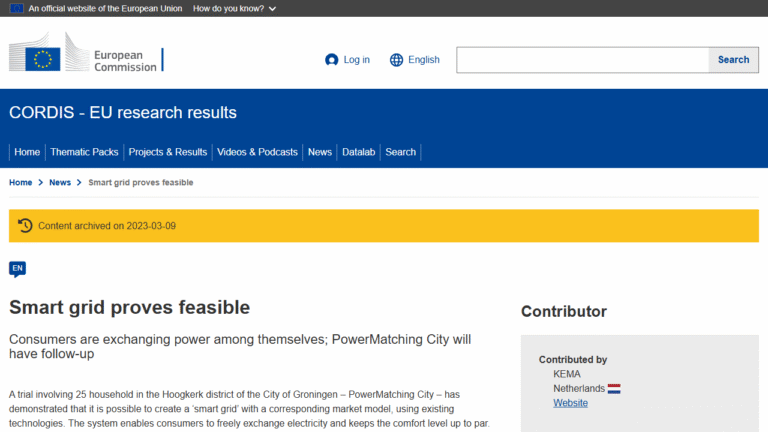Click the globe language icon
Viewport: 768px width, 432px height.
coord(397,60)
